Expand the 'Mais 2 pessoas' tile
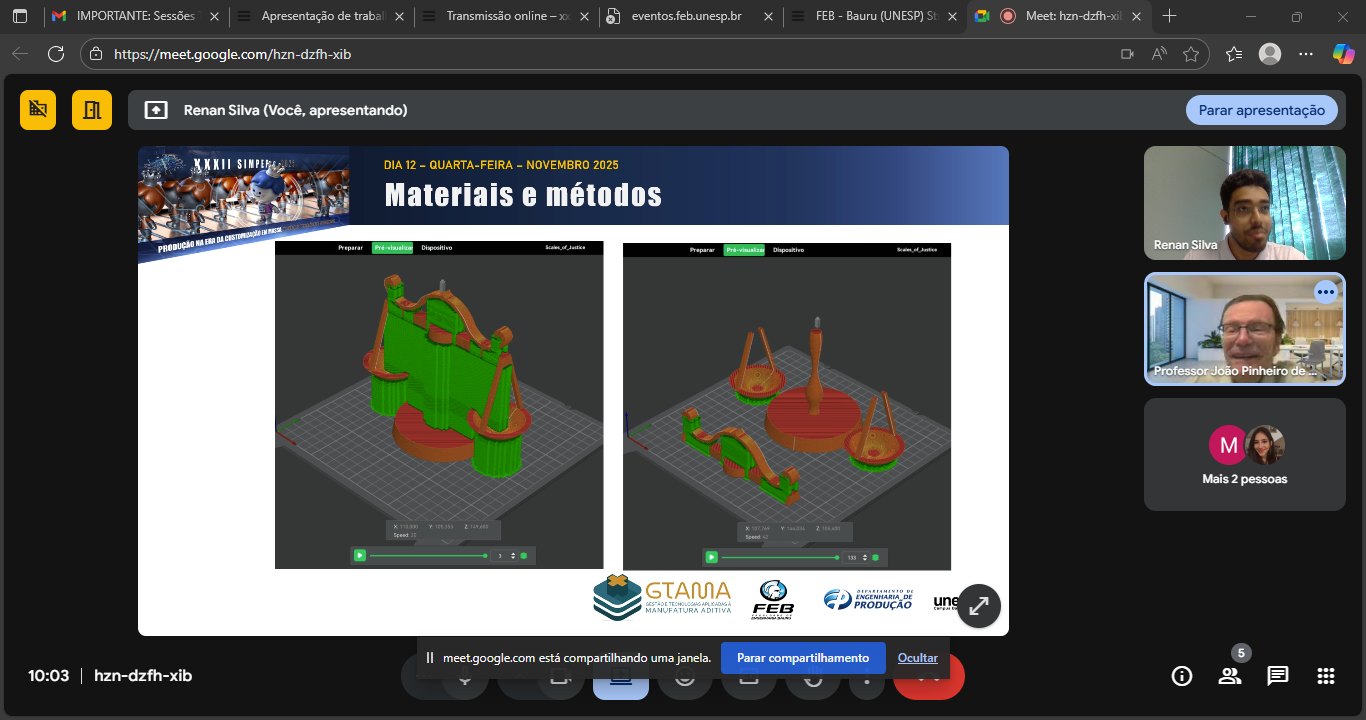 click(x=1244, y=454)
